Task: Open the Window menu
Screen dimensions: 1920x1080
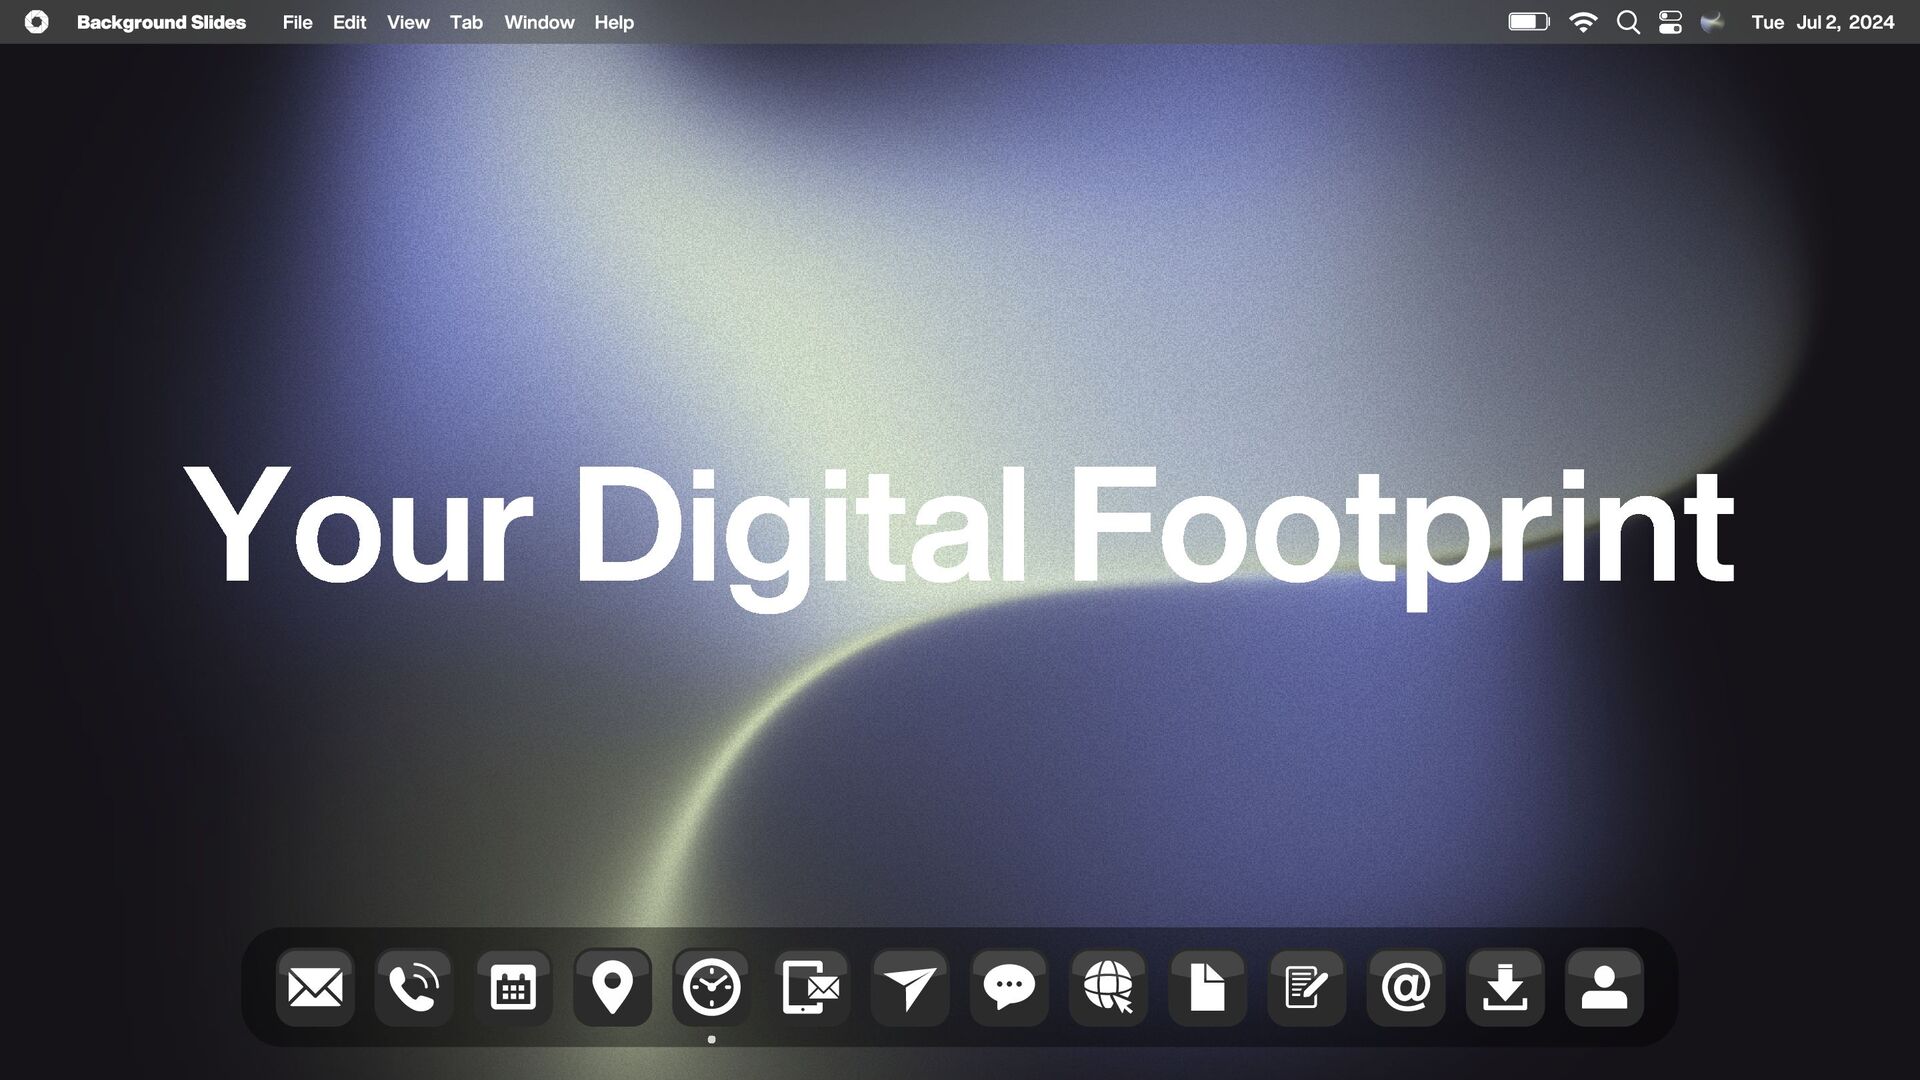Action: [x=539, y=22]
